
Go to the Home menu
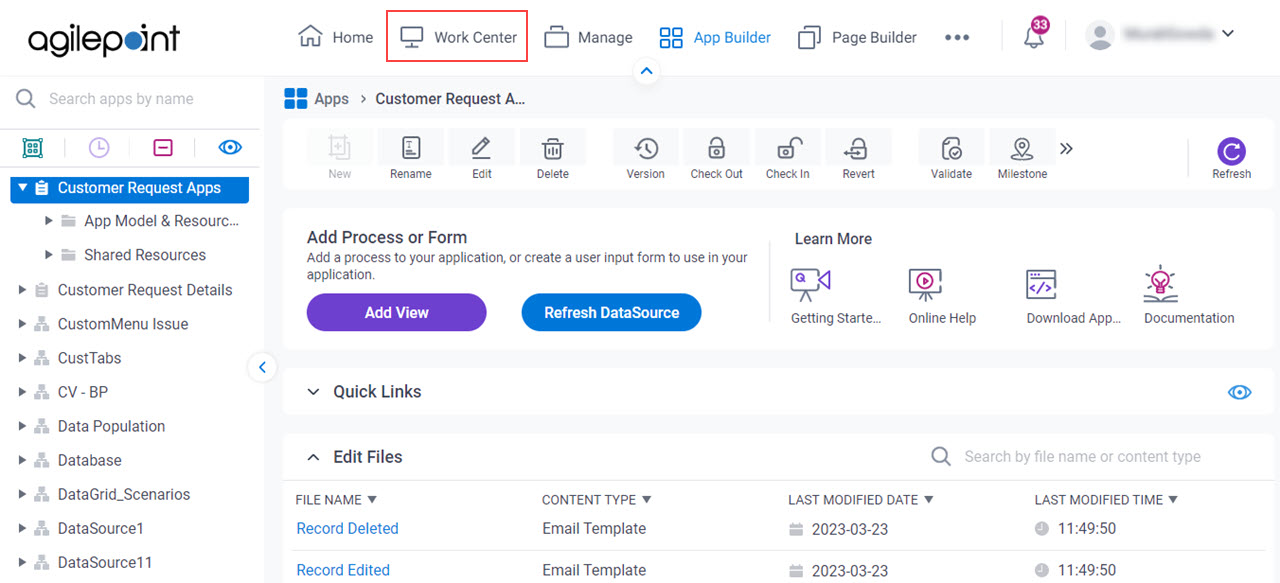(x=336, y=37)
